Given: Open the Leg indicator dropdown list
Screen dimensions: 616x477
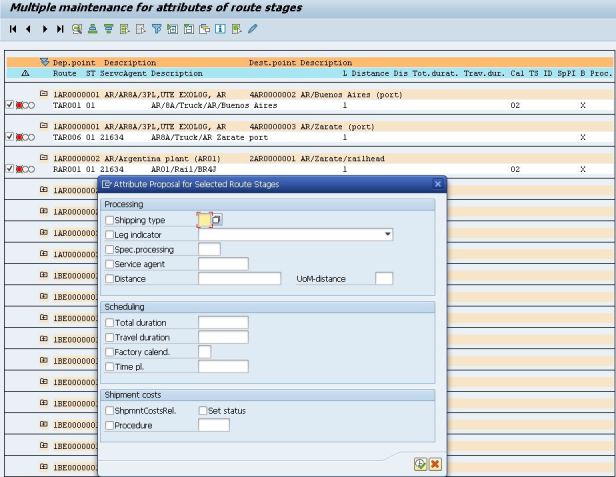Looking at the screenshot, I should pyautogui.click(x=387, y=234).
